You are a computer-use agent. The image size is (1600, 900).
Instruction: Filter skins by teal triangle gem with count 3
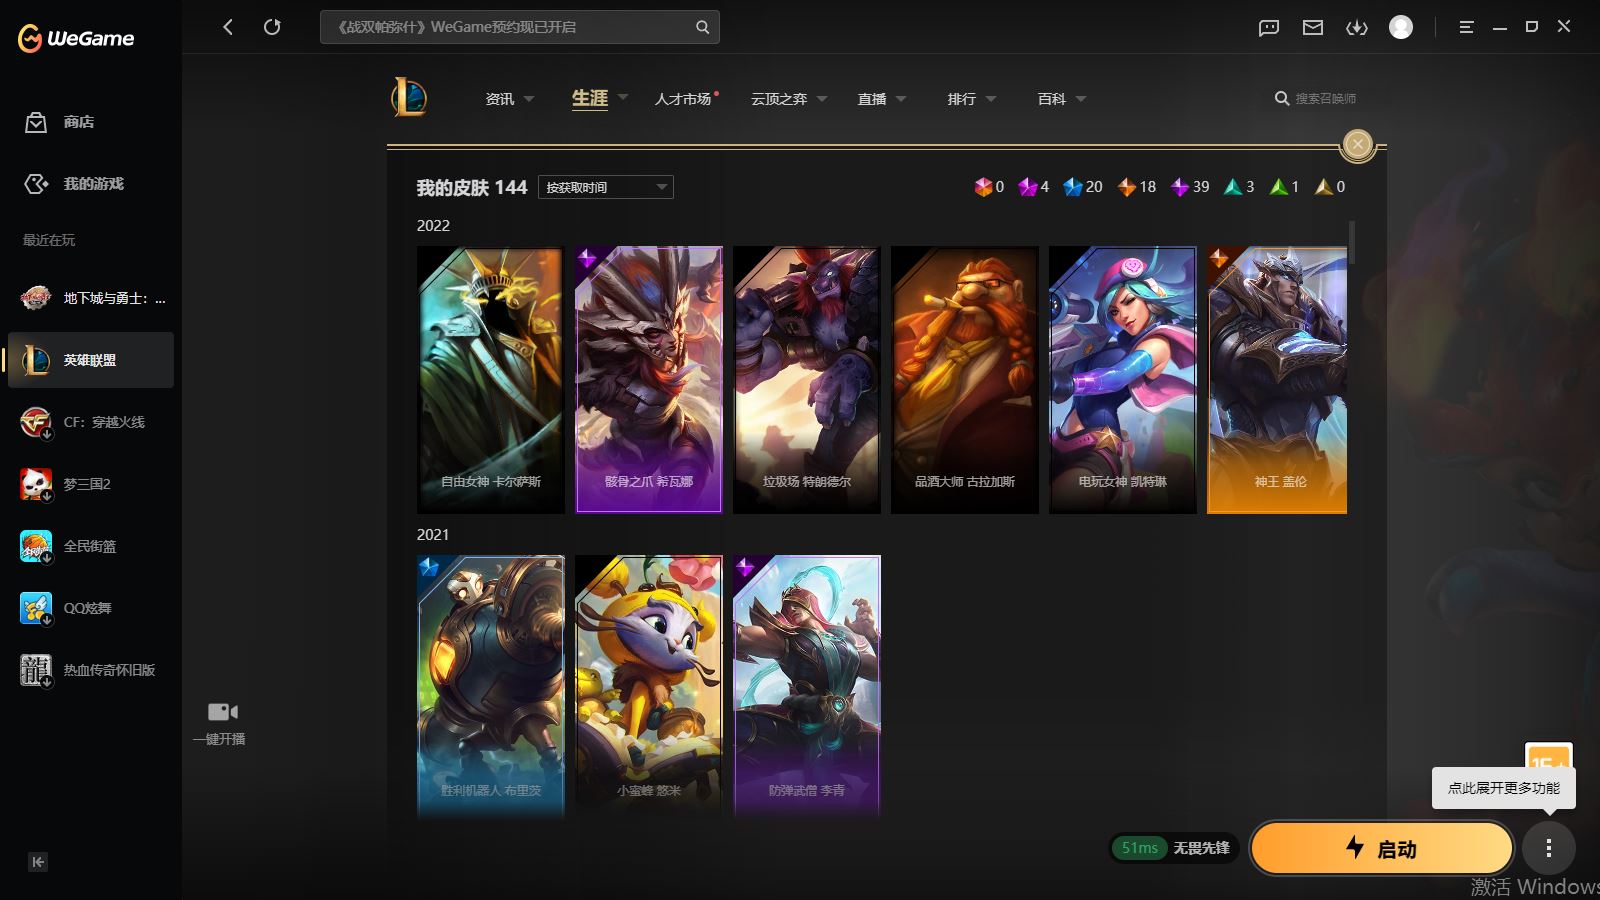pyautogui.click(x=1239, y=187)
